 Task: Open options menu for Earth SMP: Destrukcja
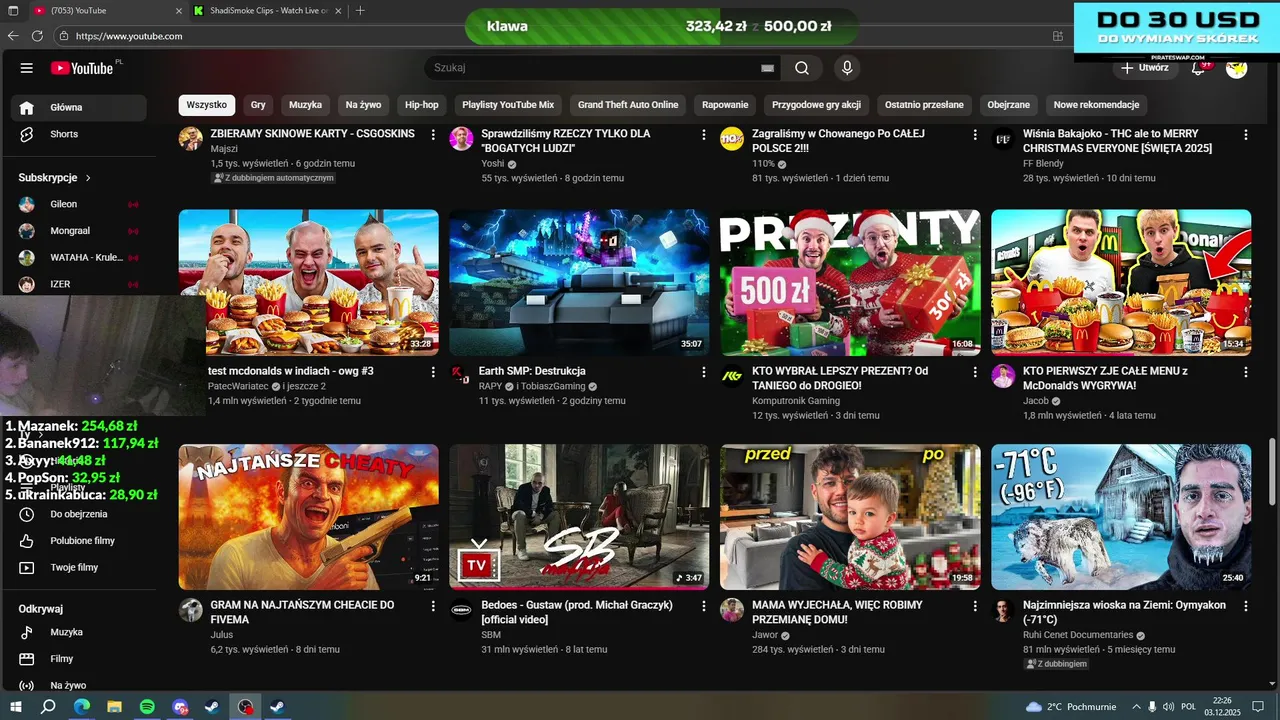click(704, 372)
